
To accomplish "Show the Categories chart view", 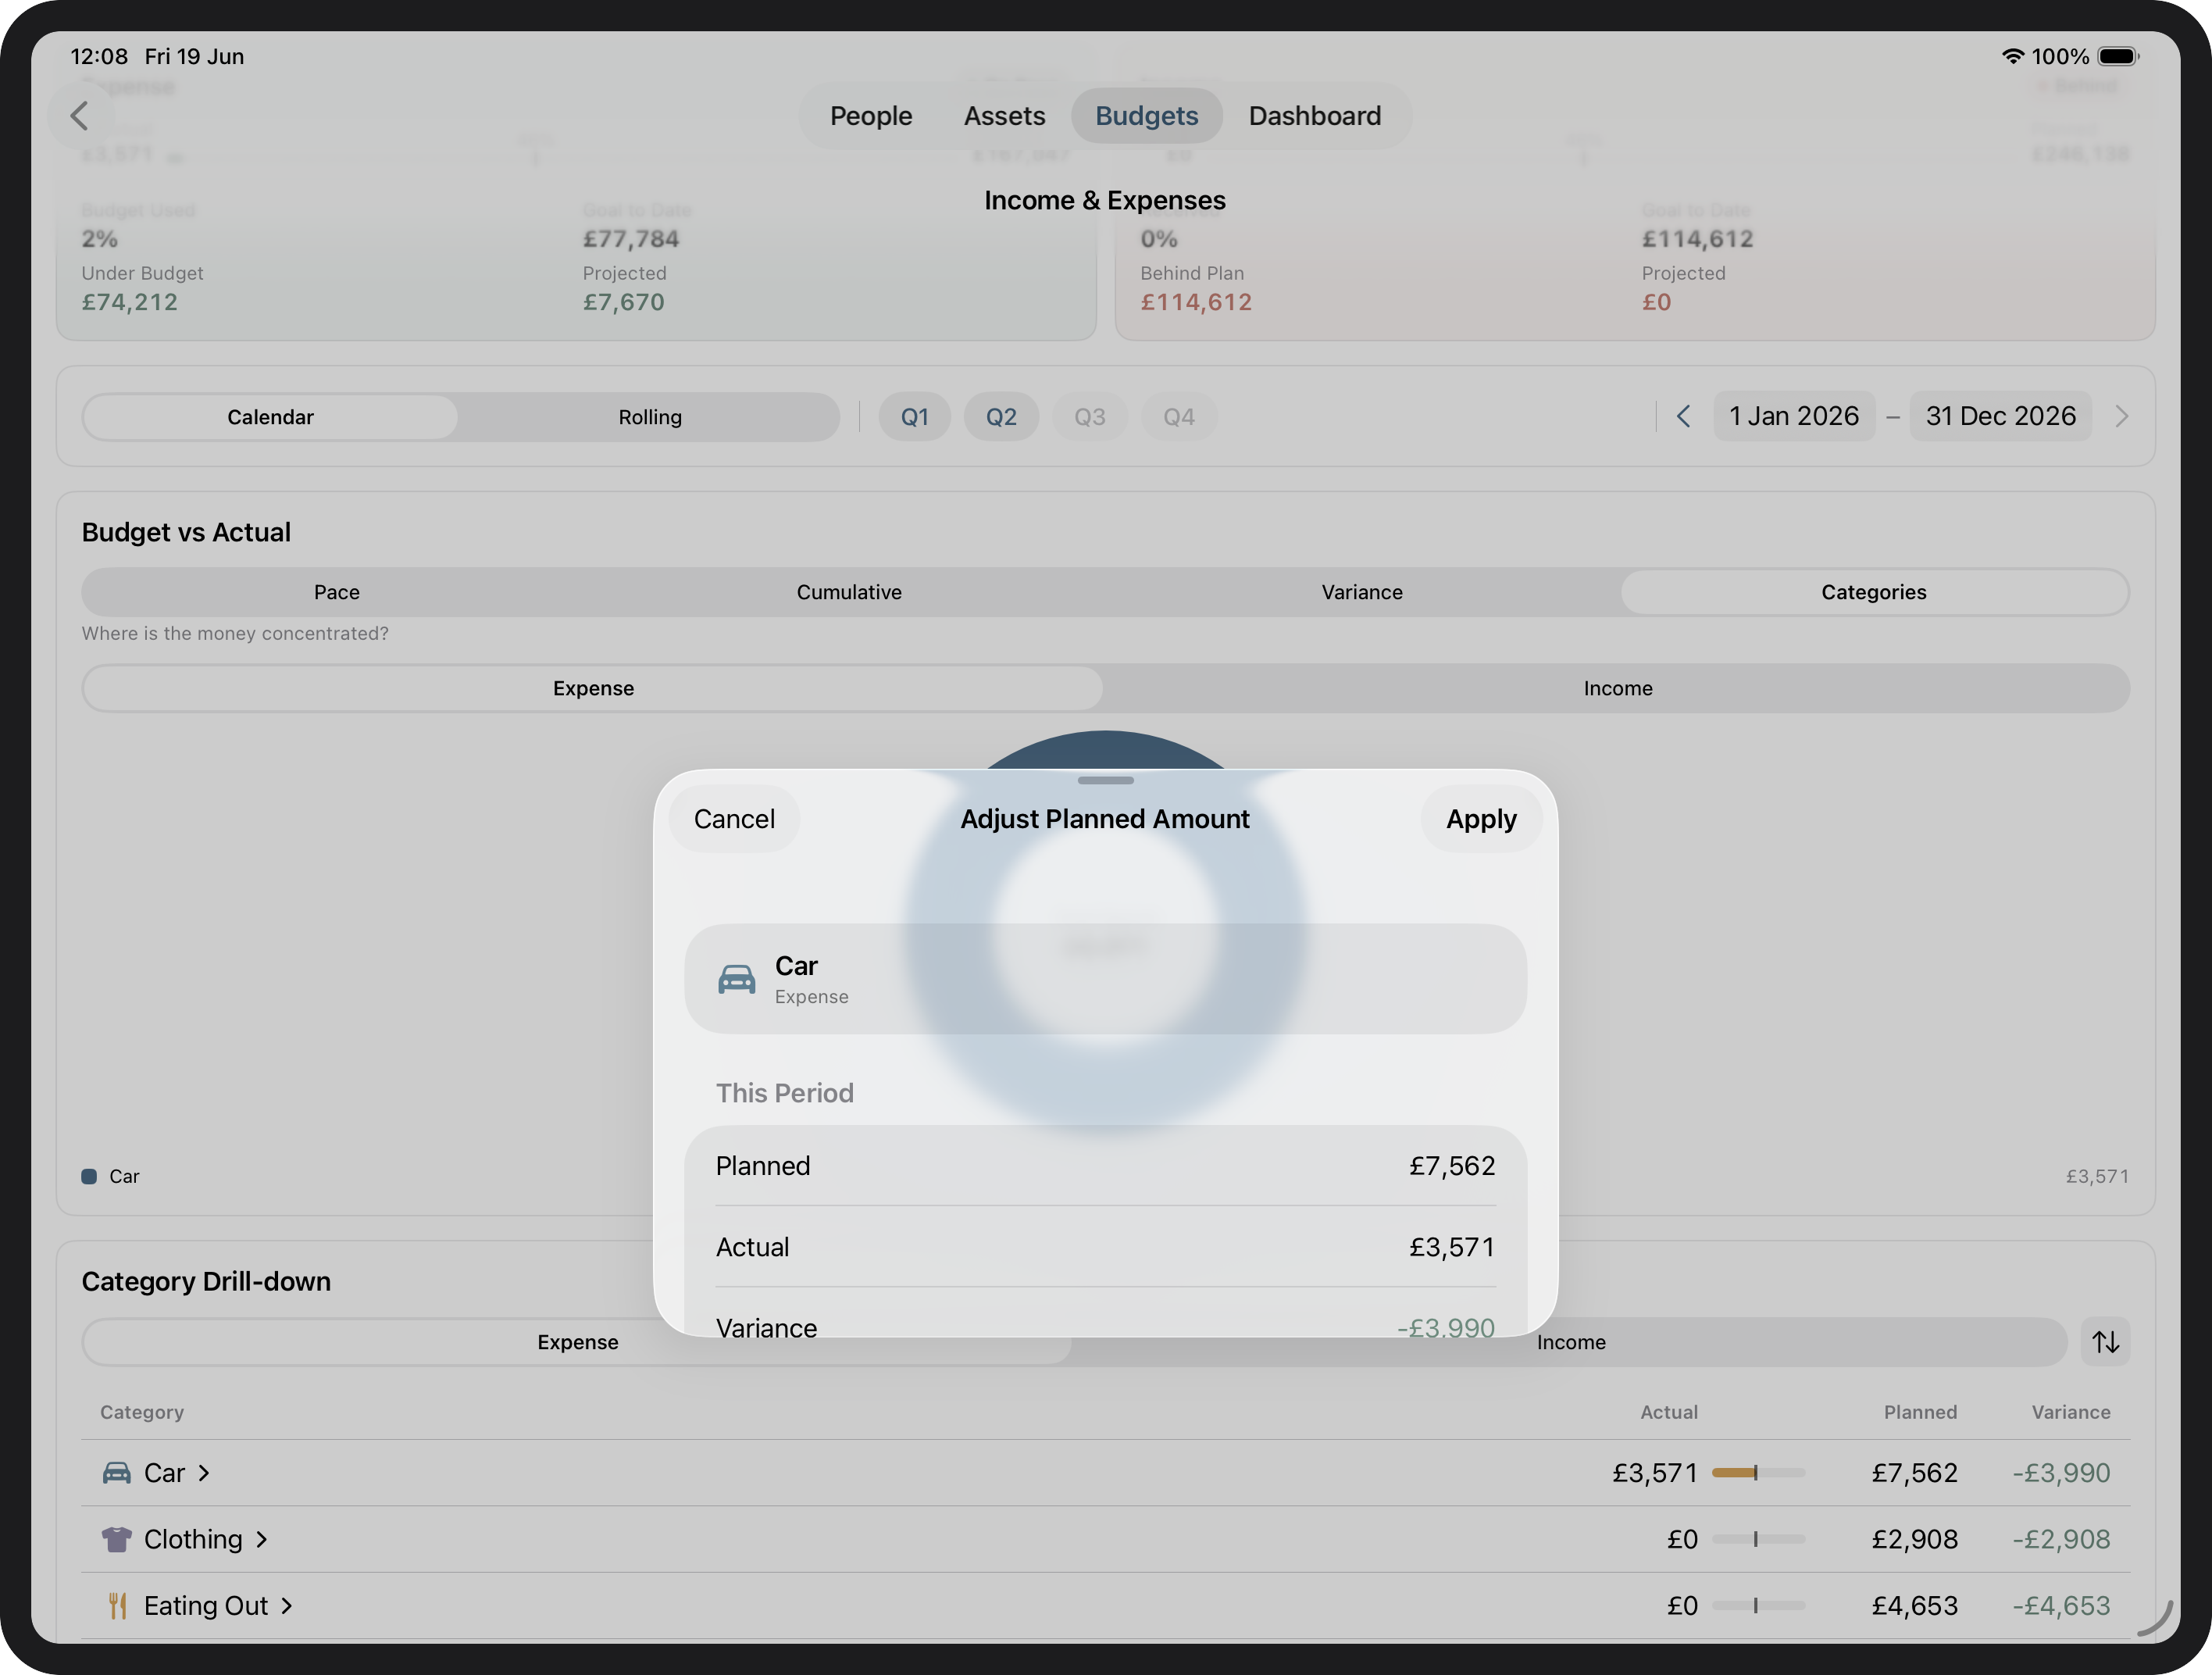I will pyautogui.click(x=1874, y=592).
